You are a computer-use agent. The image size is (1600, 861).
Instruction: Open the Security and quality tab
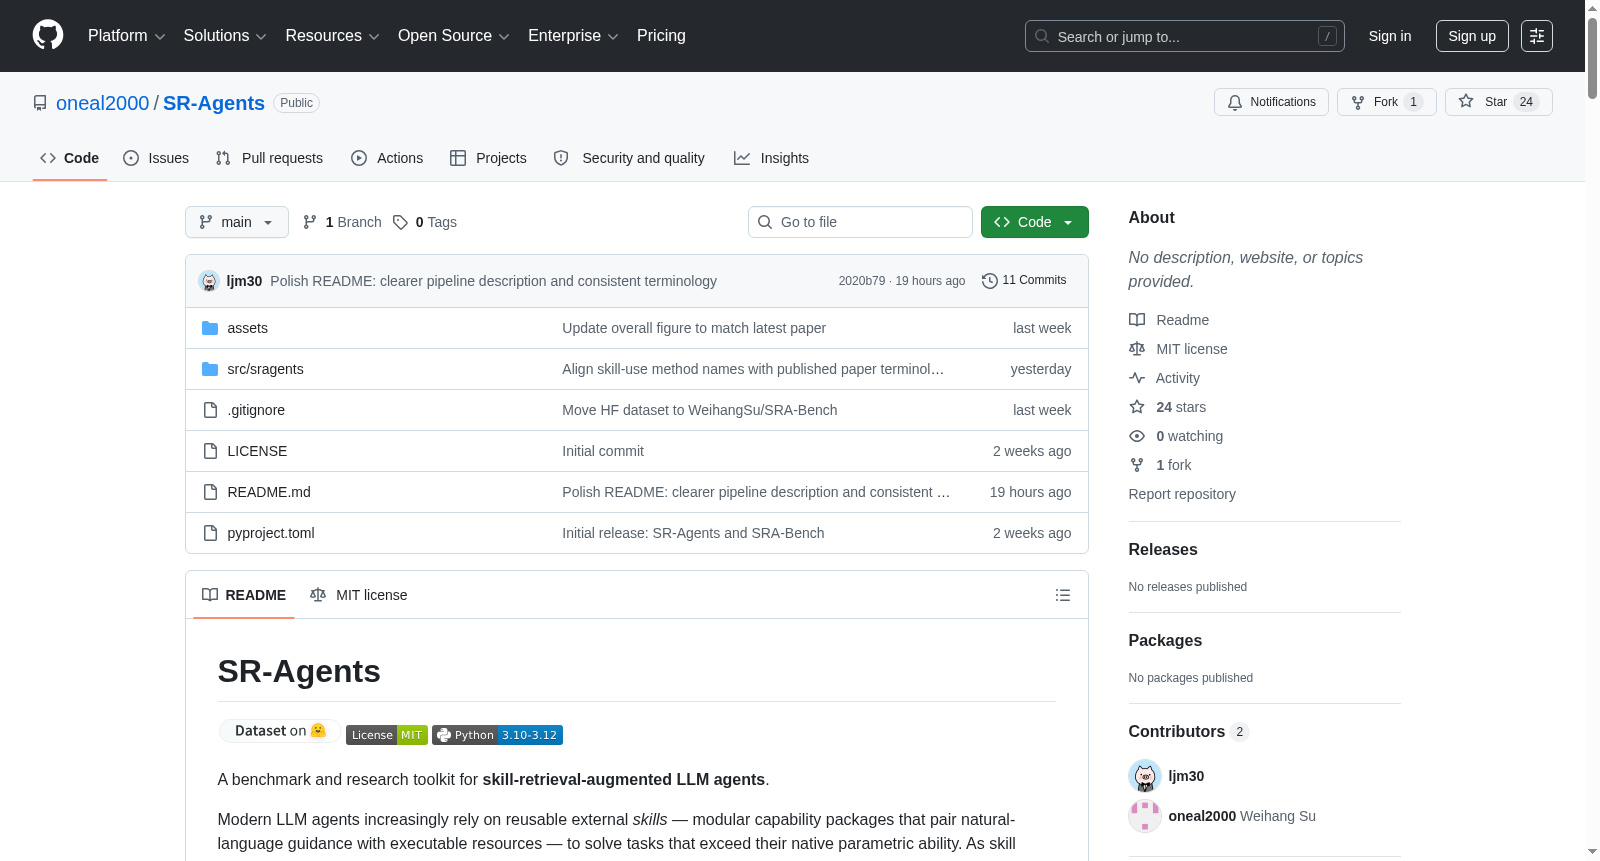click(x=629, y=158)
